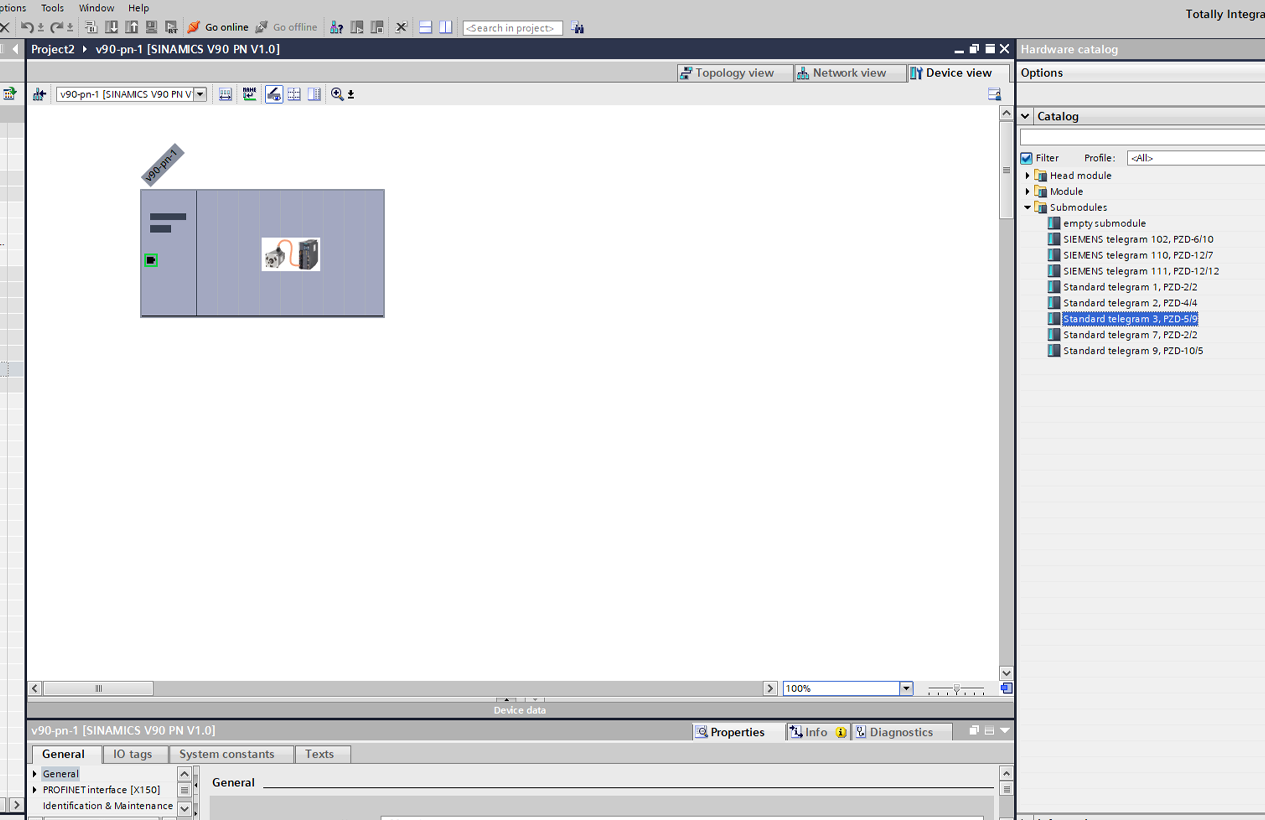This screenshot has height=820, width=1265.
Task: Click the overview navigation icon bottom right
Action: coord(1006,688)
